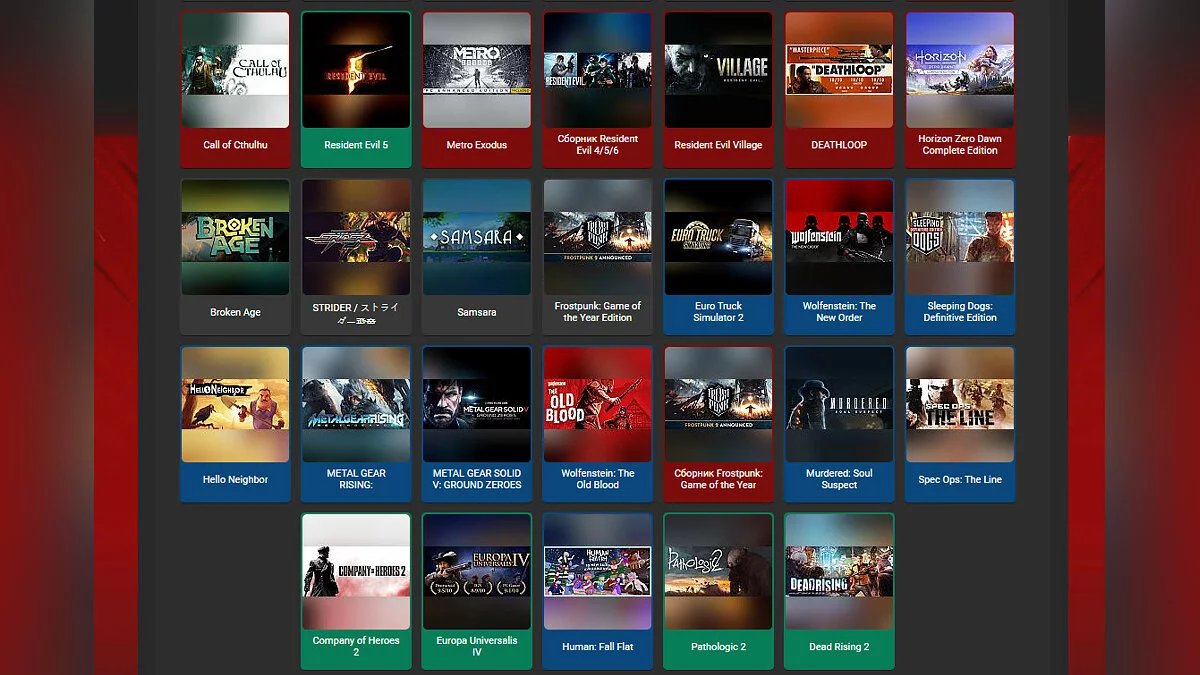Select the Metro Exodus cover art

click(x=477, y=70)
